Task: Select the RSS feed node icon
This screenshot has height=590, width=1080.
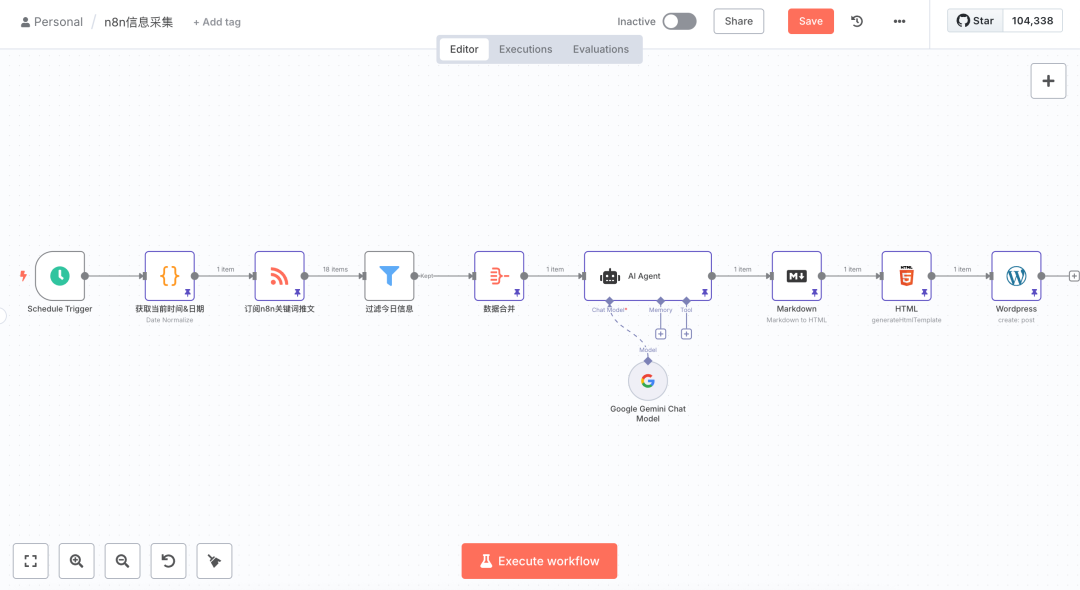Action: (x=279, y=276)
